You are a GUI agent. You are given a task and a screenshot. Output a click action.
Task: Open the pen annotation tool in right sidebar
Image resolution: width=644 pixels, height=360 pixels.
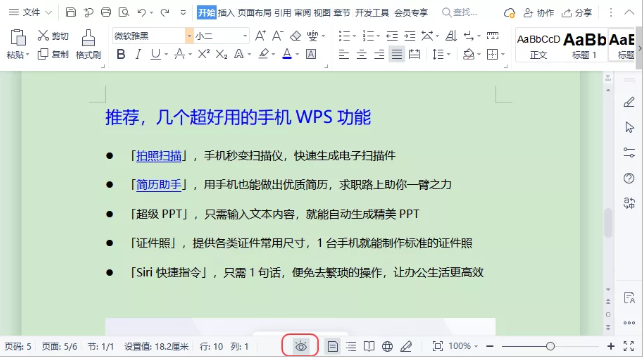[x=629, y=102]
